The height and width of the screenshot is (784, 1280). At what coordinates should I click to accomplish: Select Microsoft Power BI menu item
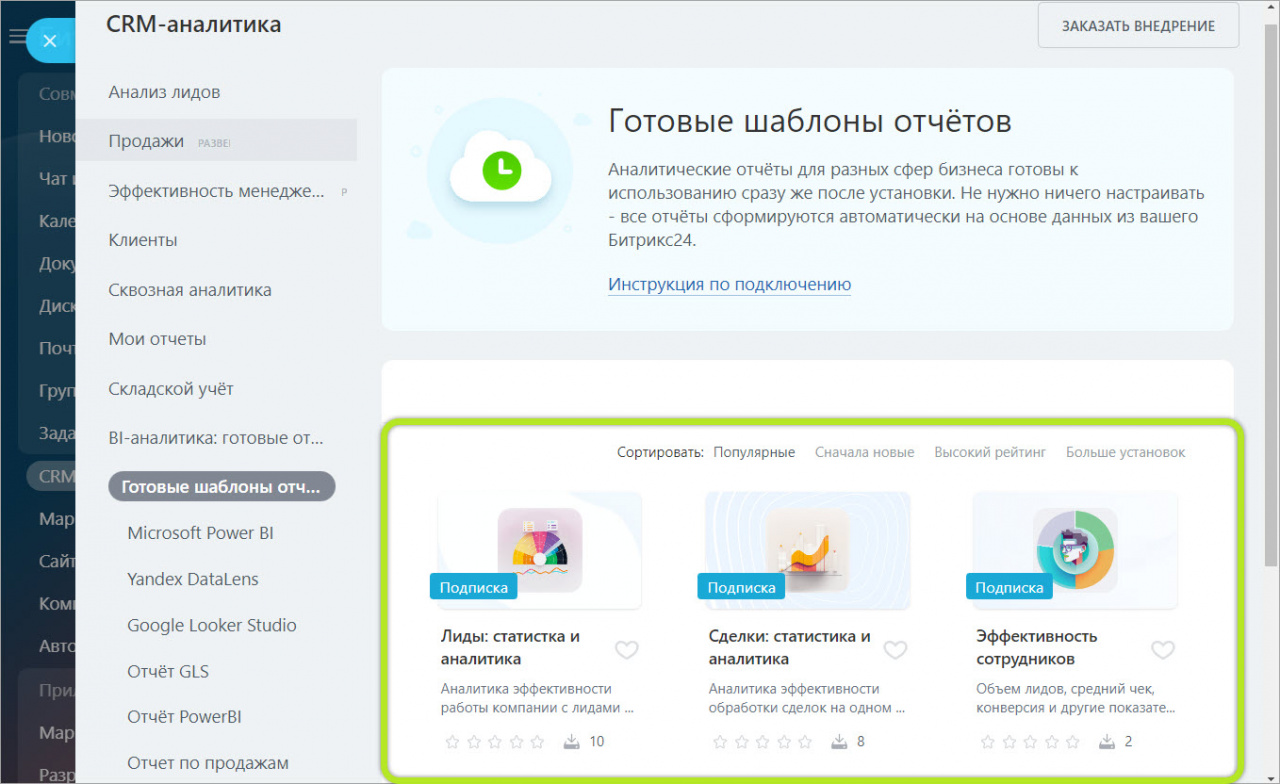pos(200,533)
